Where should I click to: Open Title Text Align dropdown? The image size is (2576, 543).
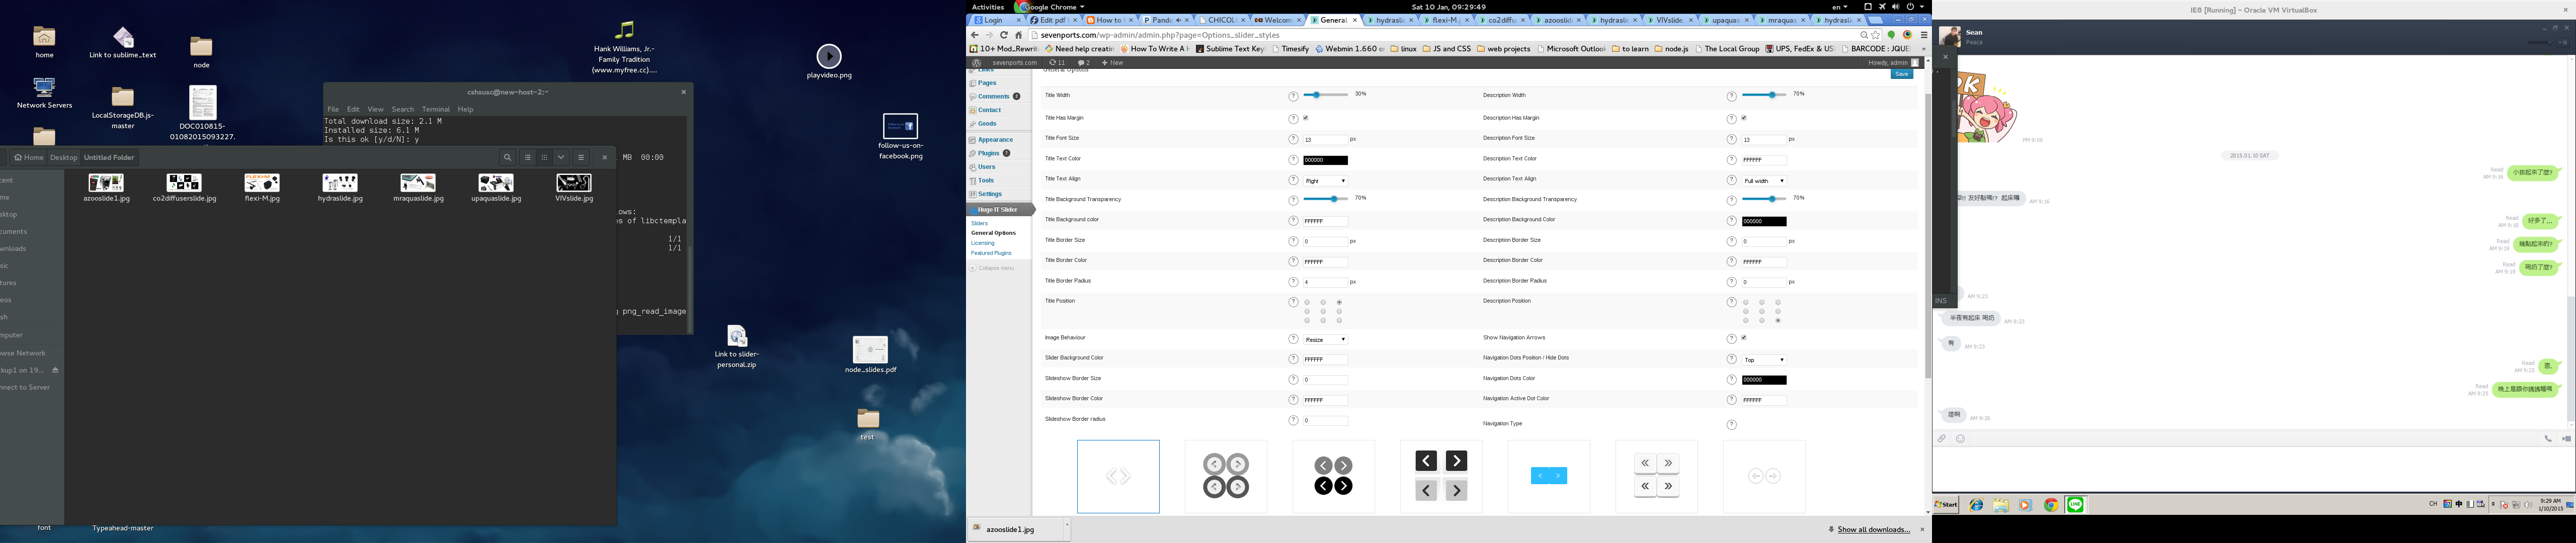tap(1325, 181)
